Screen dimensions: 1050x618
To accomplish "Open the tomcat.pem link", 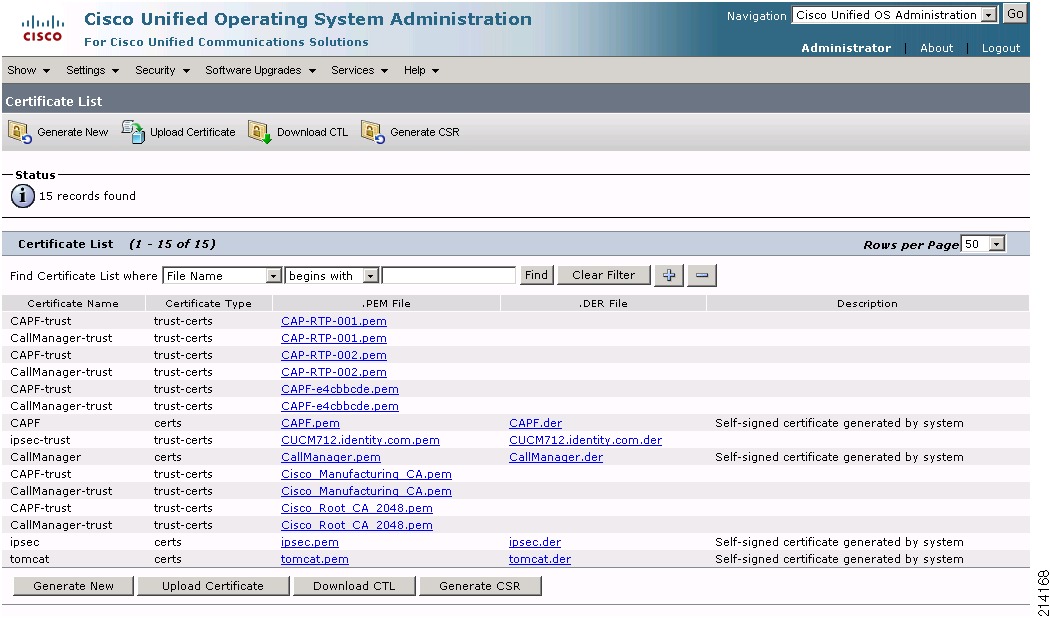I will [x=315, y=559].
